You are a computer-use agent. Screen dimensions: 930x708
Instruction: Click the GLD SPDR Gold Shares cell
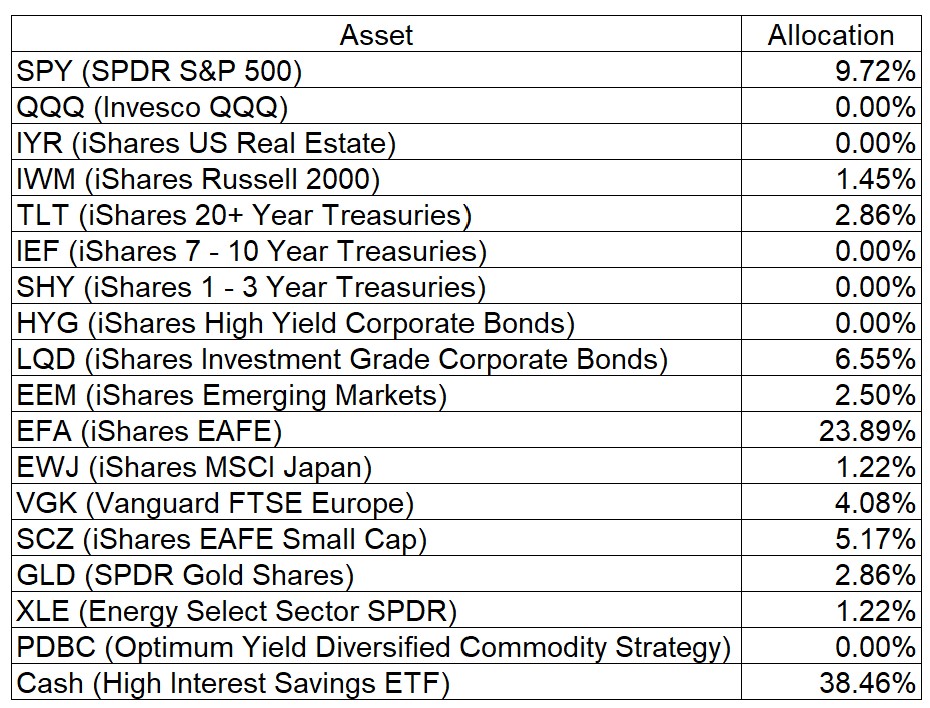click(186, 575)
